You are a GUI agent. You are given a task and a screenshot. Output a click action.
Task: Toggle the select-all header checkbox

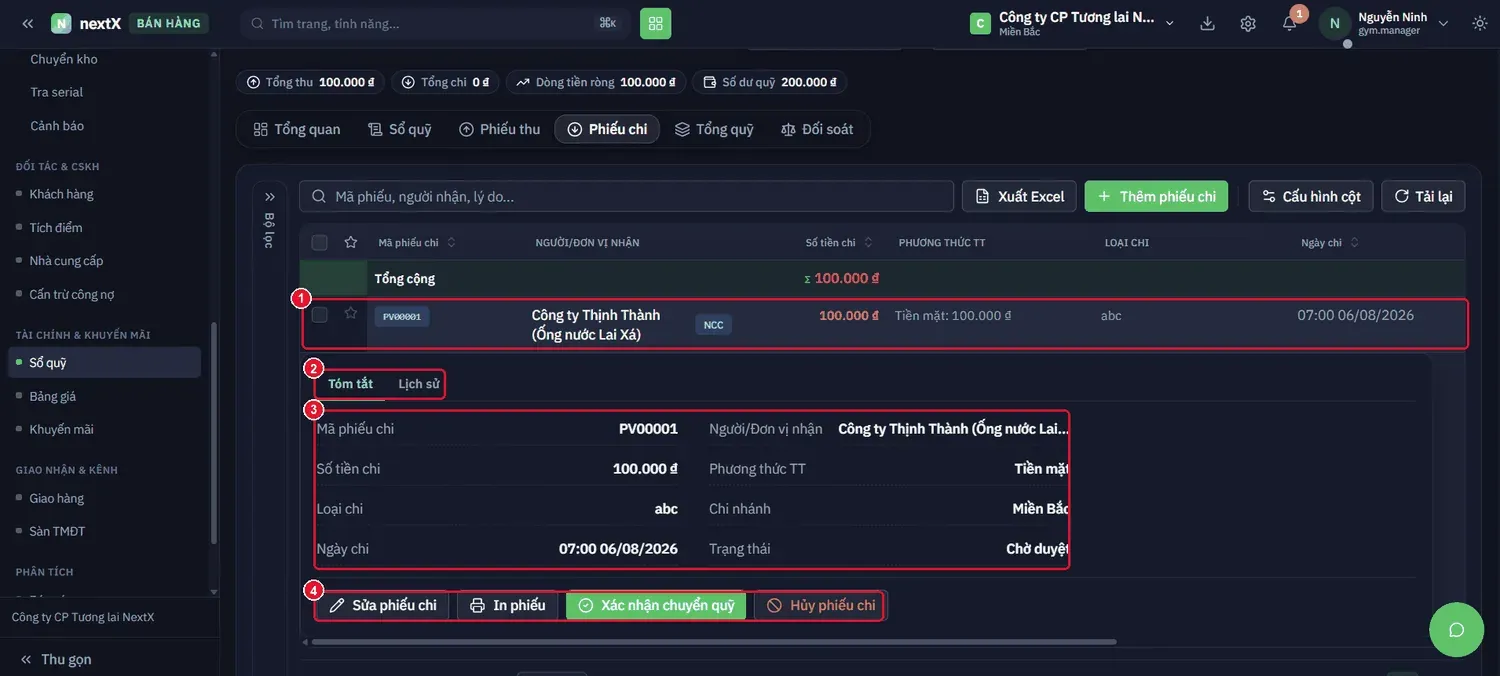[x=320, y=242]
